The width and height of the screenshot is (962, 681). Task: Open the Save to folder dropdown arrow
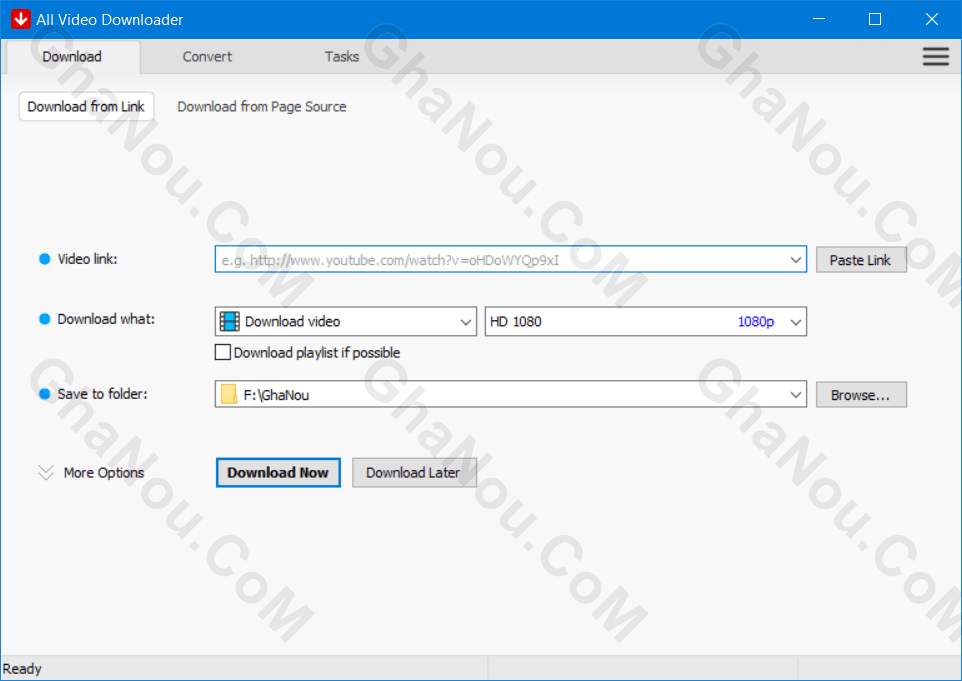pos(795,394)
